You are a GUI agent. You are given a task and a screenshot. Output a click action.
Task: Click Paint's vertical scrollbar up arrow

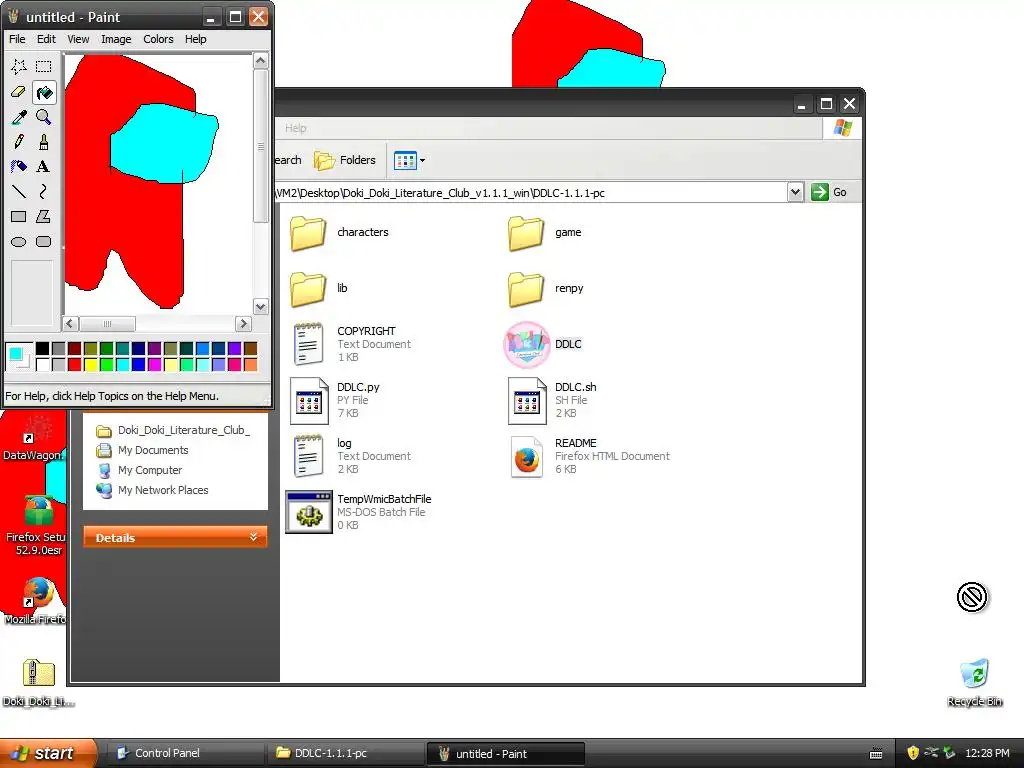261,61
